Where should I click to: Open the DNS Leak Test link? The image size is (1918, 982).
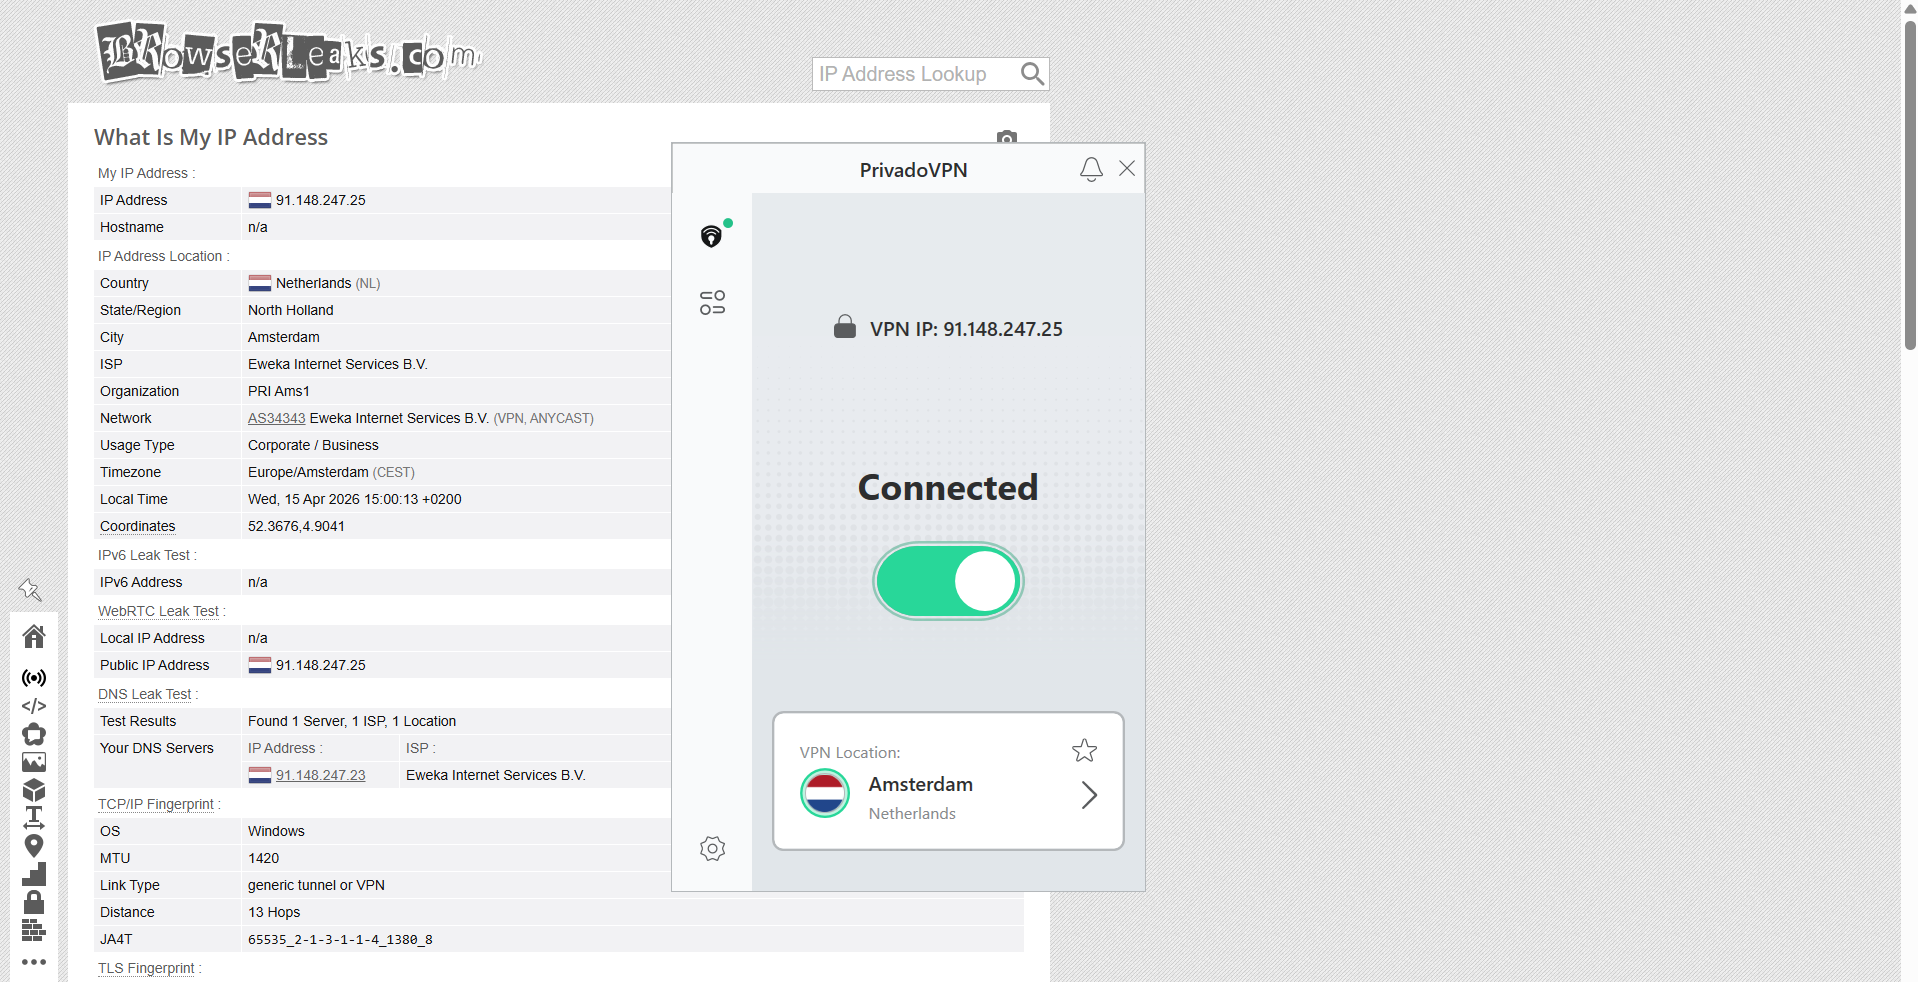(145, 694)
